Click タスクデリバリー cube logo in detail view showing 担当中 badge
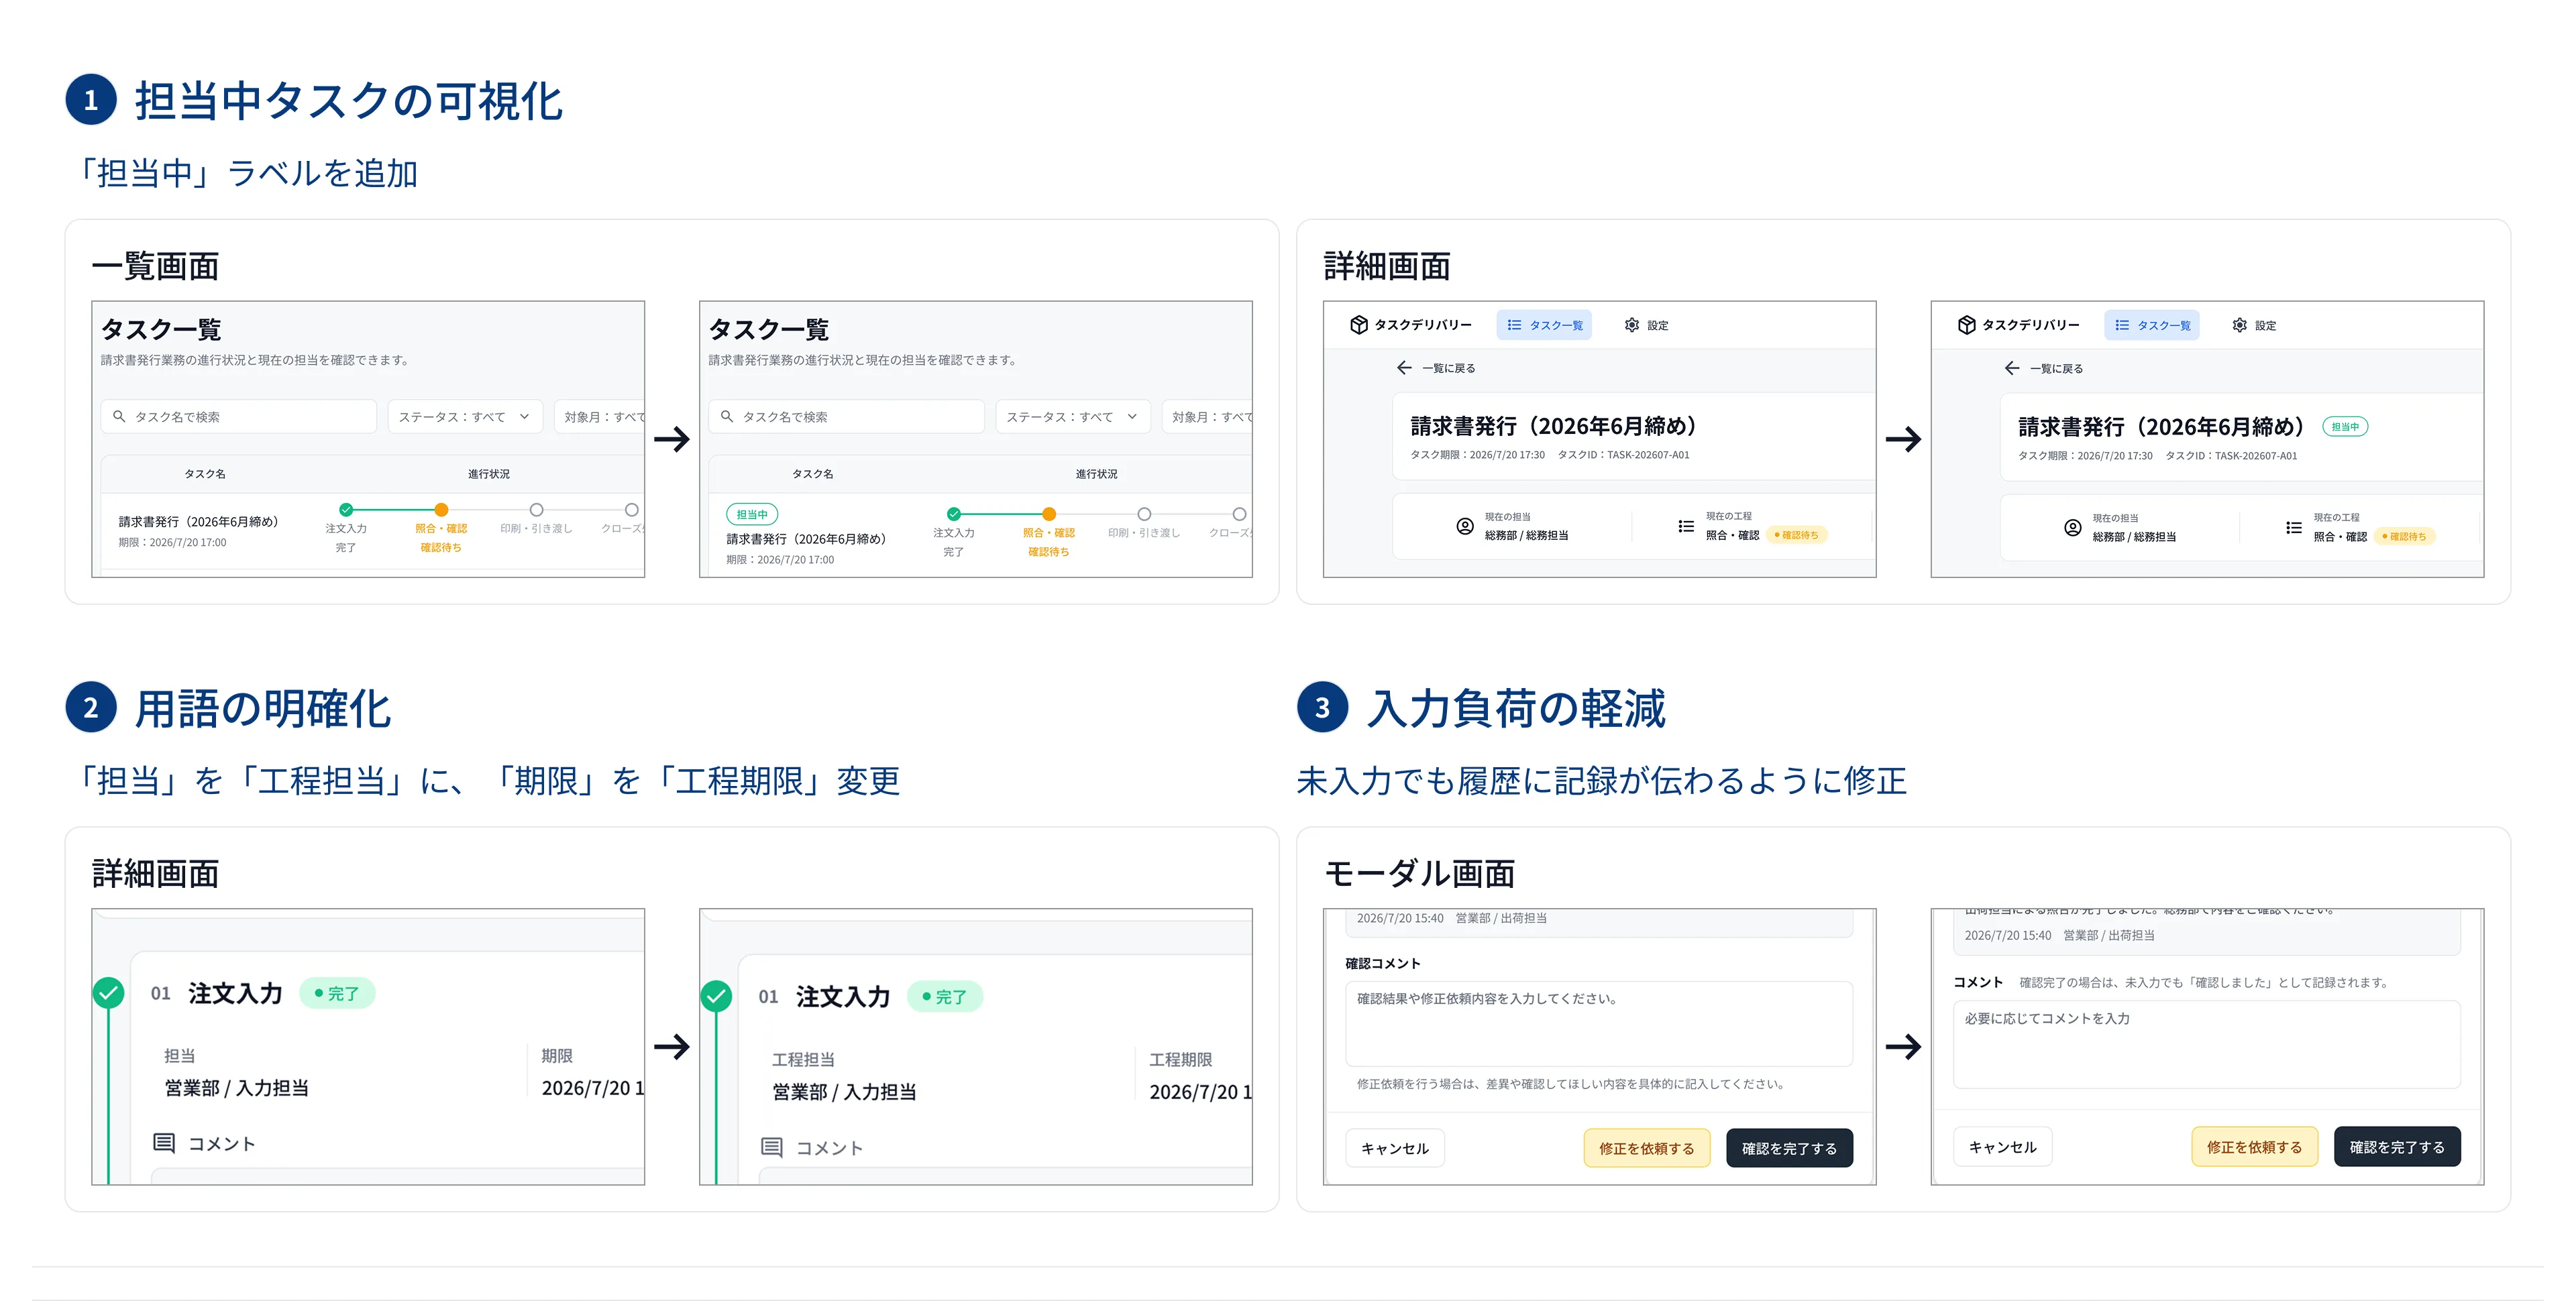2576x1301 pixels. 1966,325
